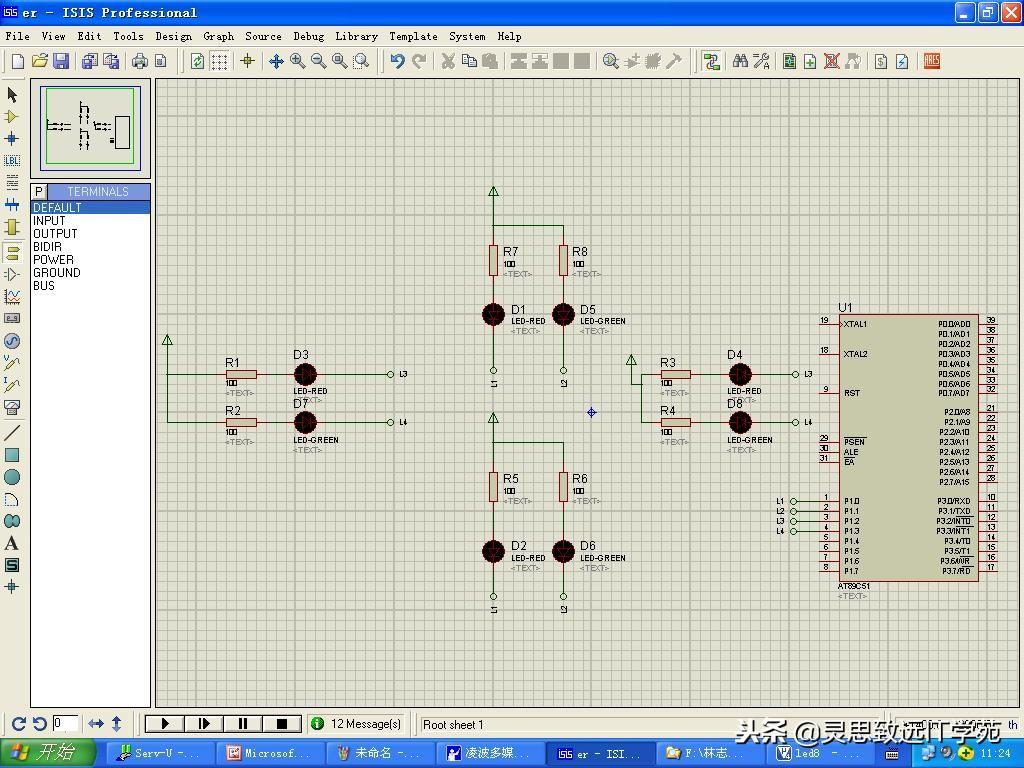This screenshot has height=768, width=1024.
Task: Click the rotation angle input field
Action: (66, 723)
